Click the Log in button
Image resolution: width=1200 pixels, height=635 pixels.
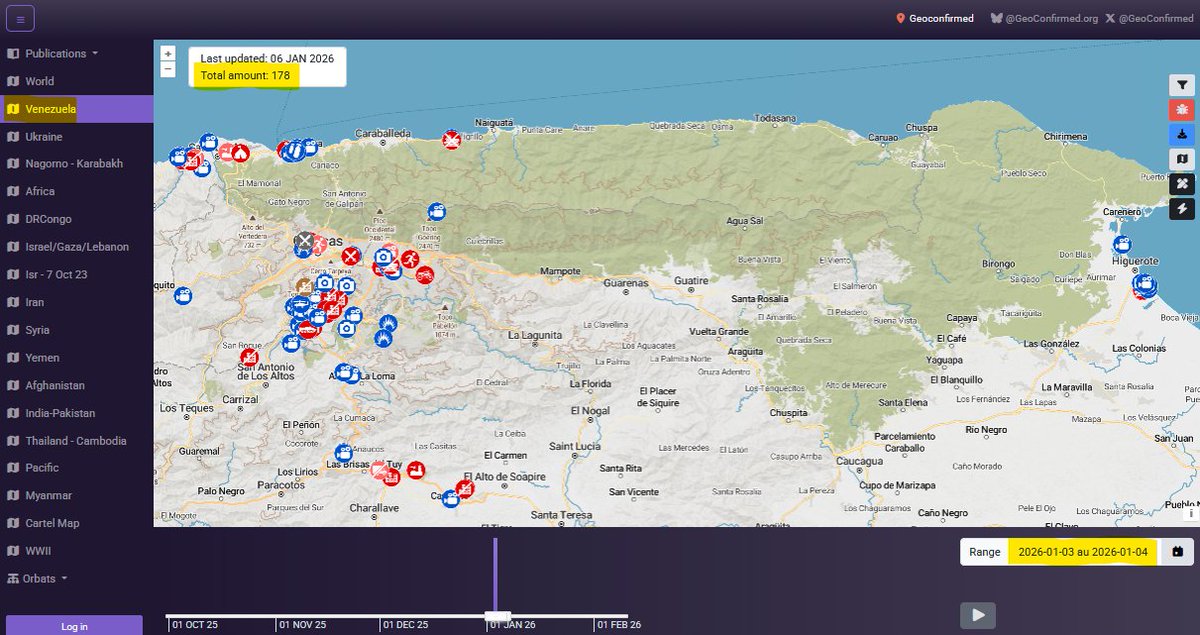click(x=74, y=626)
